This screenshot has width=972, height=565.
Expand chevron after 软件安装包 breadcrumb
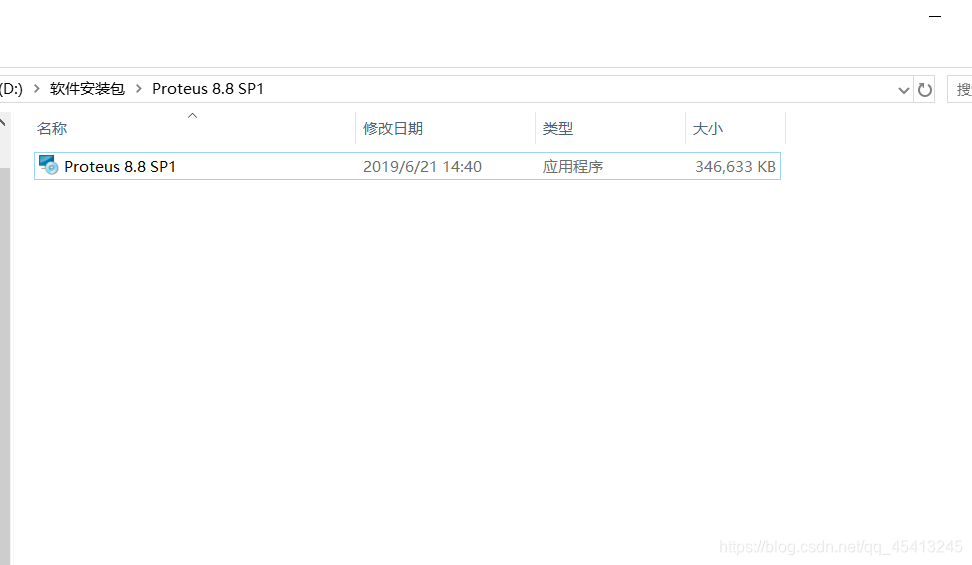click(139, 89)
